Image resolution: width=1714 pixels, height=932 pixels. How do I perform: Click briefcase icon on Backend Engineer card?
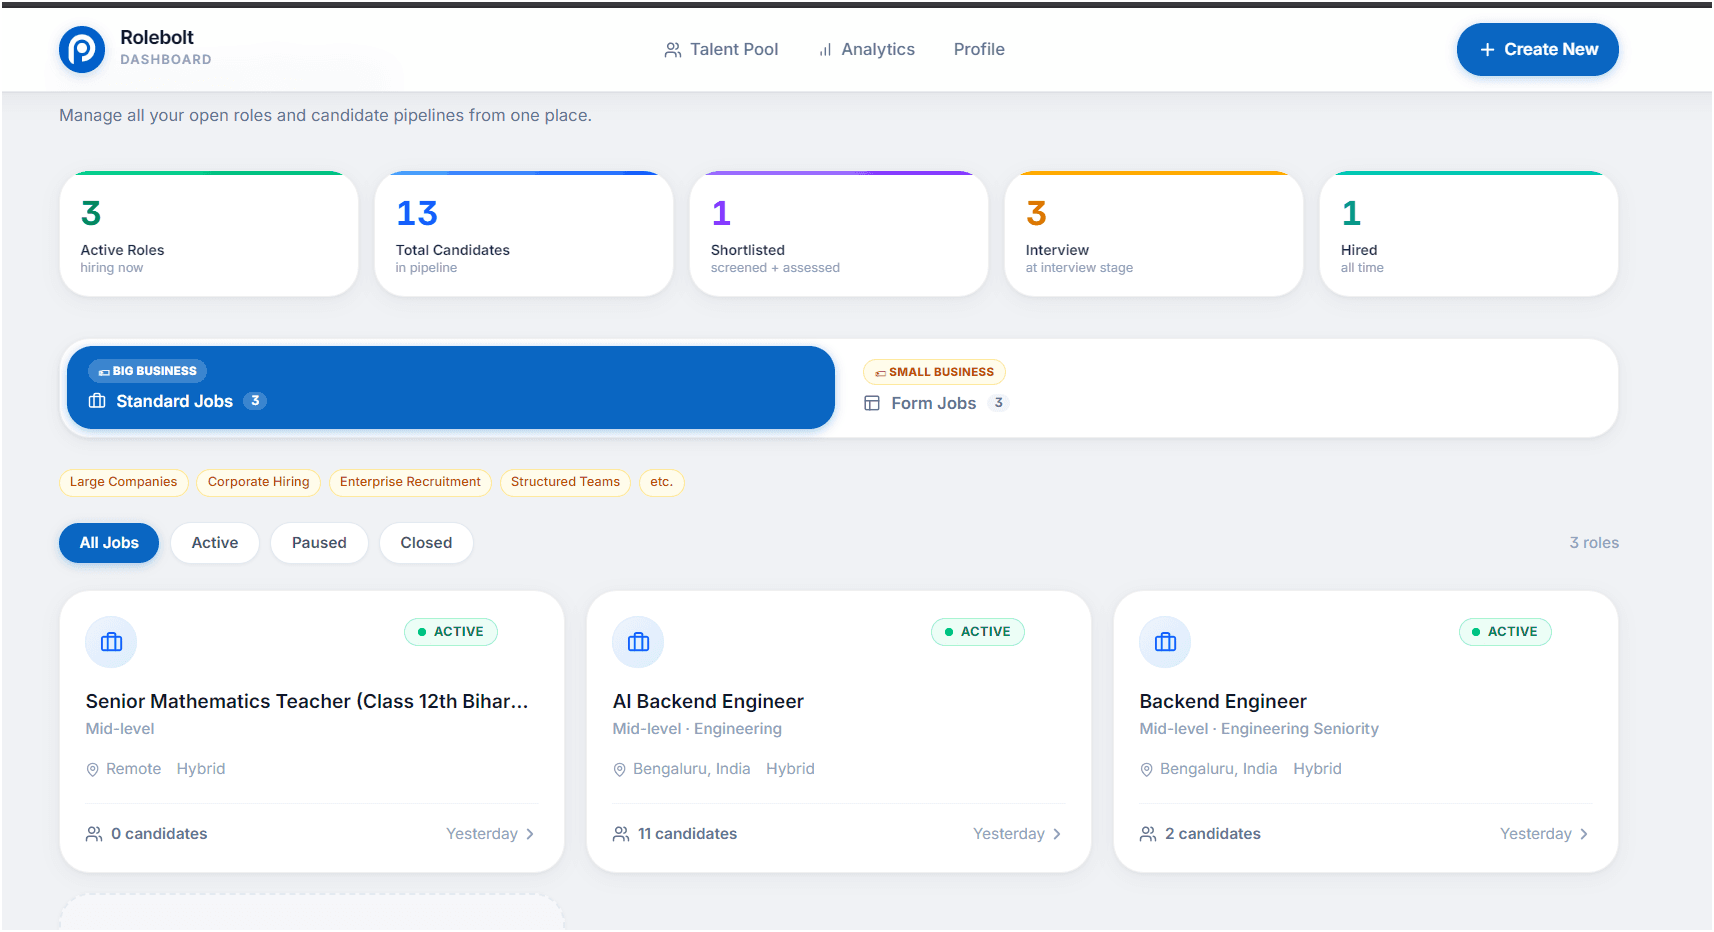click(1165, 642)
